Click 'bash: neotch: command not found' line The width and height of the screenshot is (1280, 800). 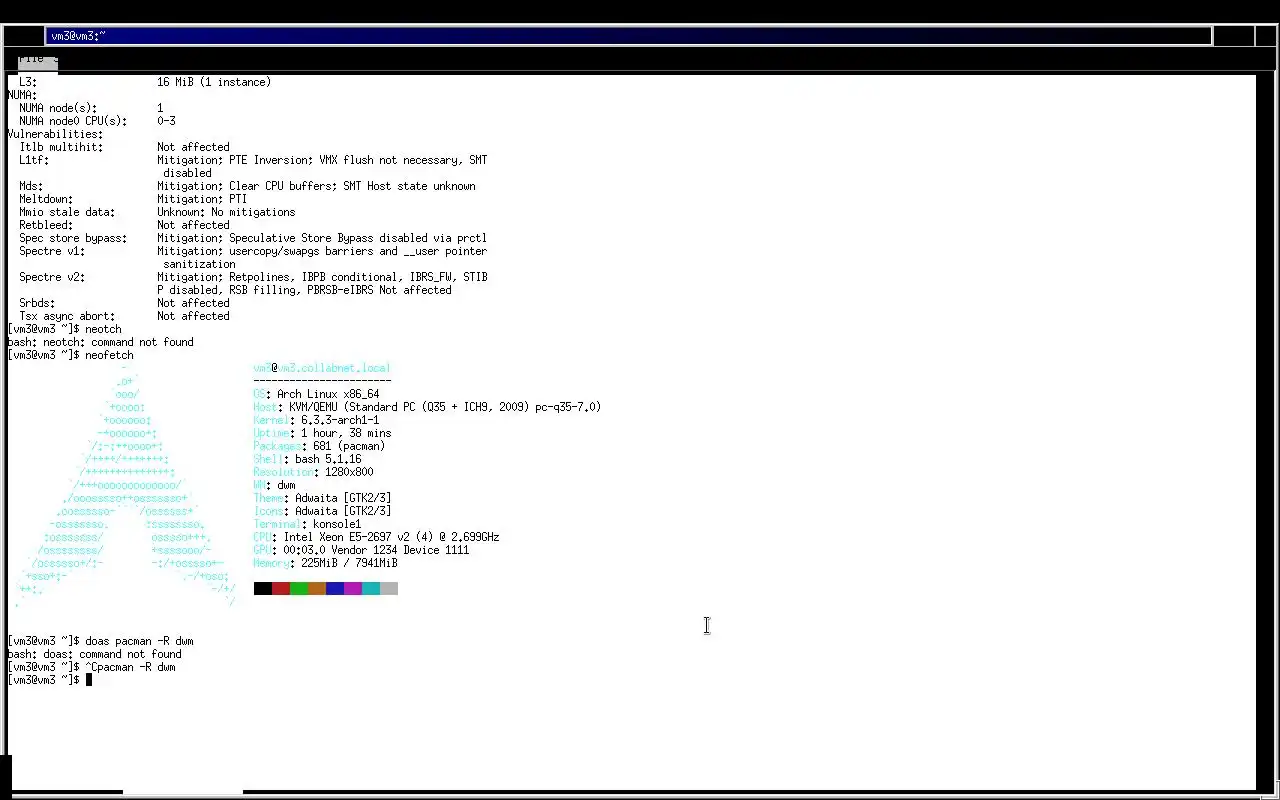(100, 342)
